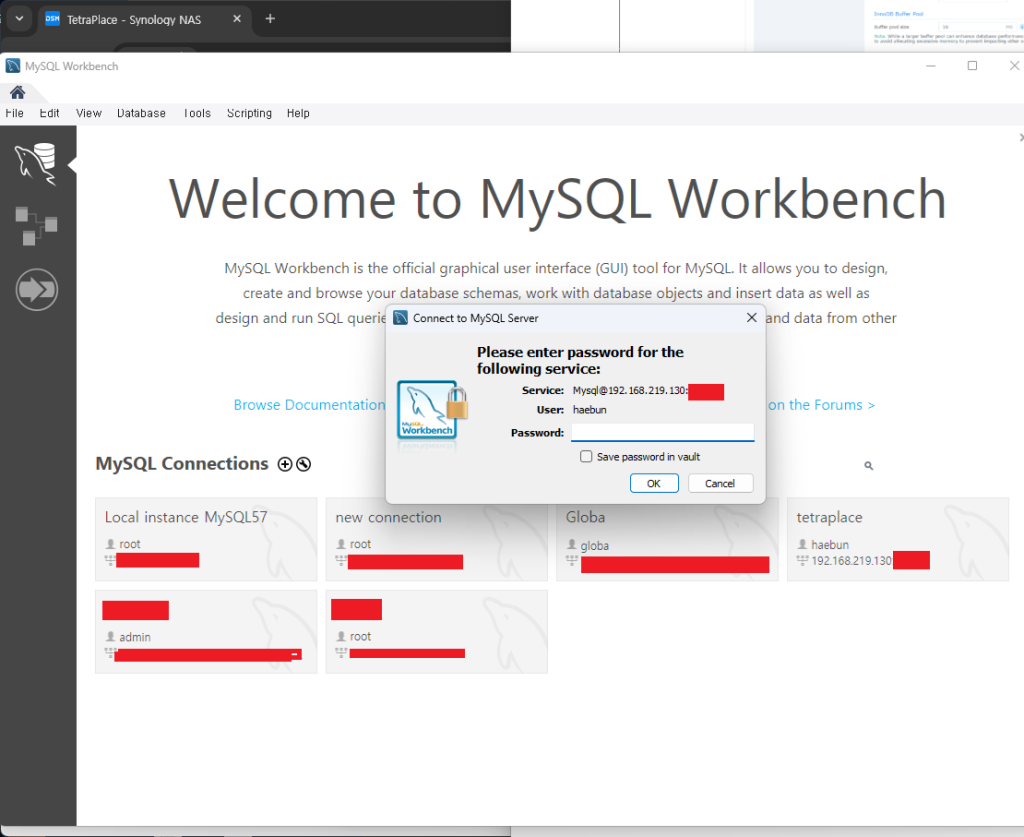Select Local instance MySQL57 connection tile
This screenshot has height=837, width=1024.
(x=206, y=539)
